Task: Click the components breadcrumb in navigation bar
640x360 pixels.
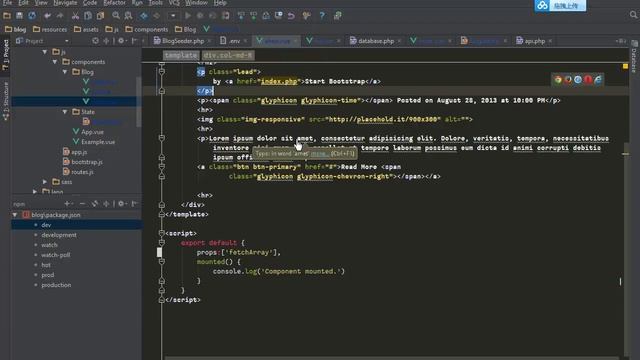Action: click(147, 29)
